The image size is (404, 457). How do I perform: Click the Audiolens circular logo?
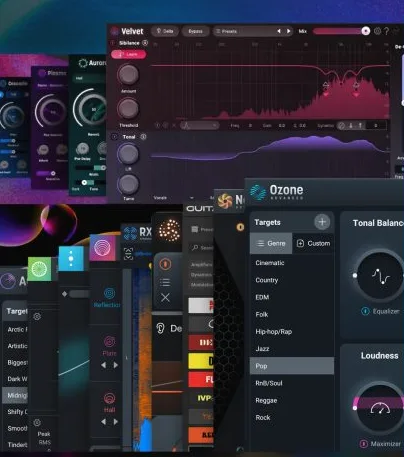point(7,281)
